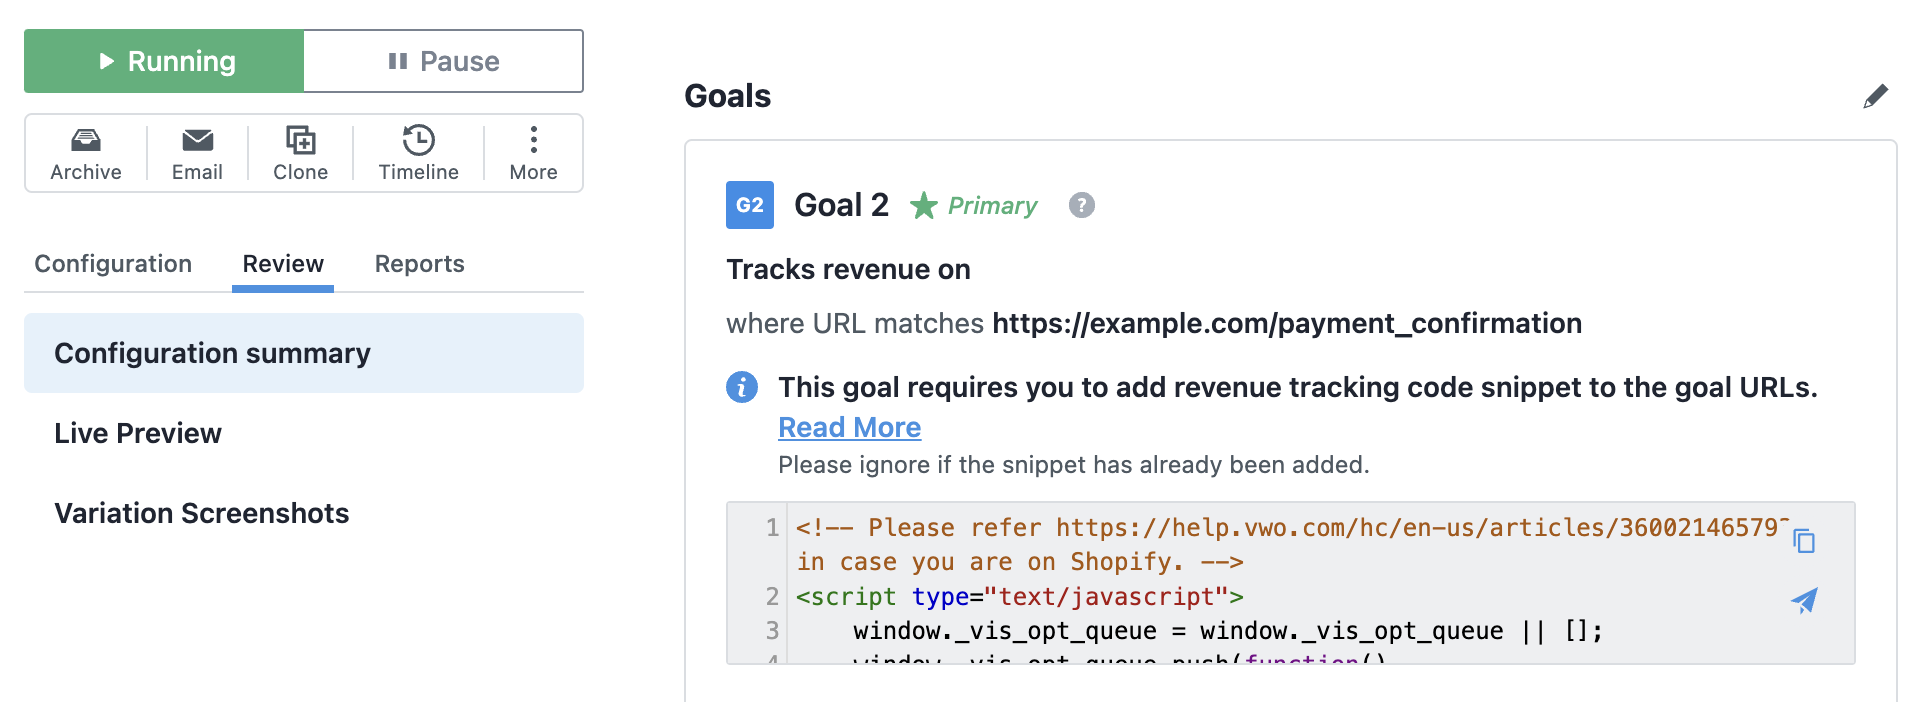Open the More three-dots menu
The width and height of the screenshot is (1918, 702).
click(533, 139)
